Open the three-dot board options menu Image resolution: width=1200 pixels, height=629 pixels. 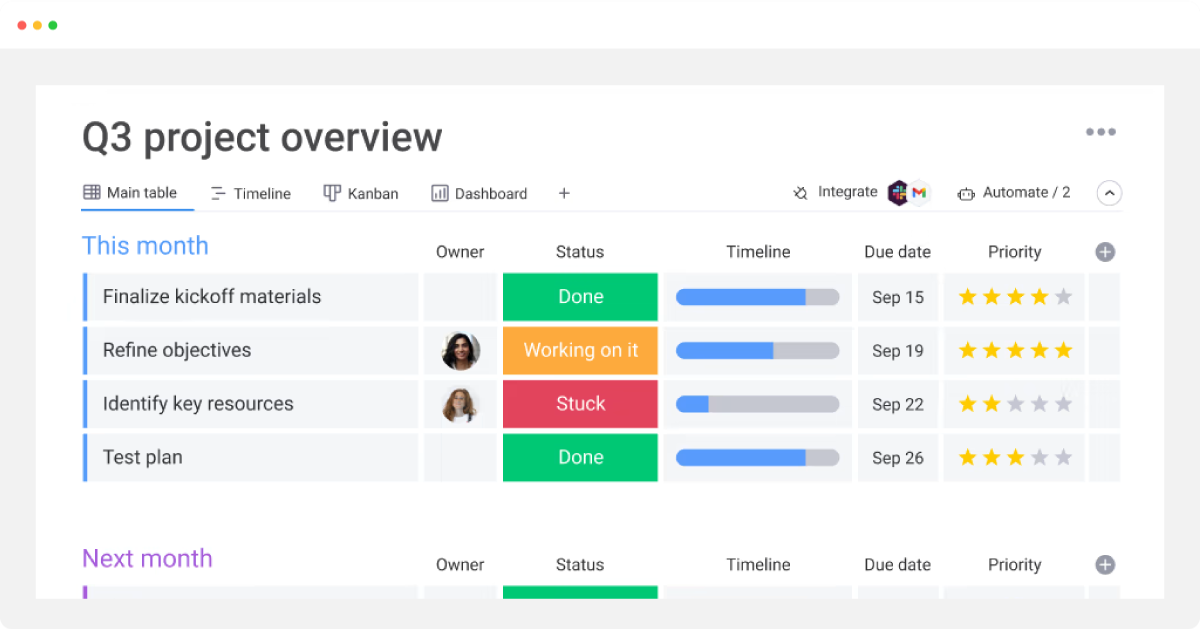1100,132
